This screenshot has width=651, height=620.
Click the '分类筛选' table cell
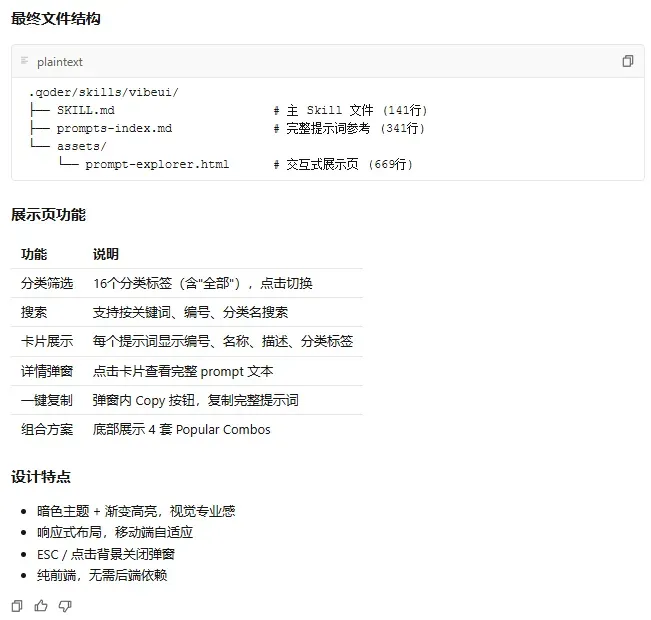47,283
